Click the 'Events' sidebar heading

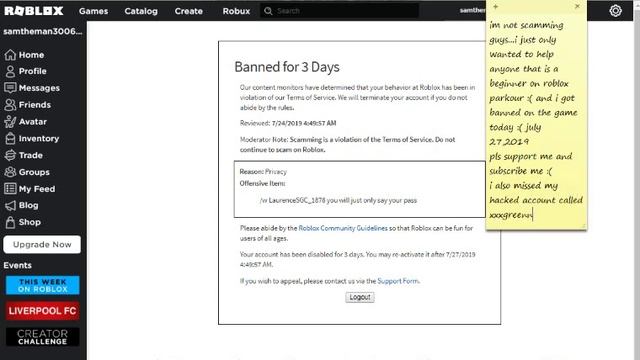tap(18, 265)
